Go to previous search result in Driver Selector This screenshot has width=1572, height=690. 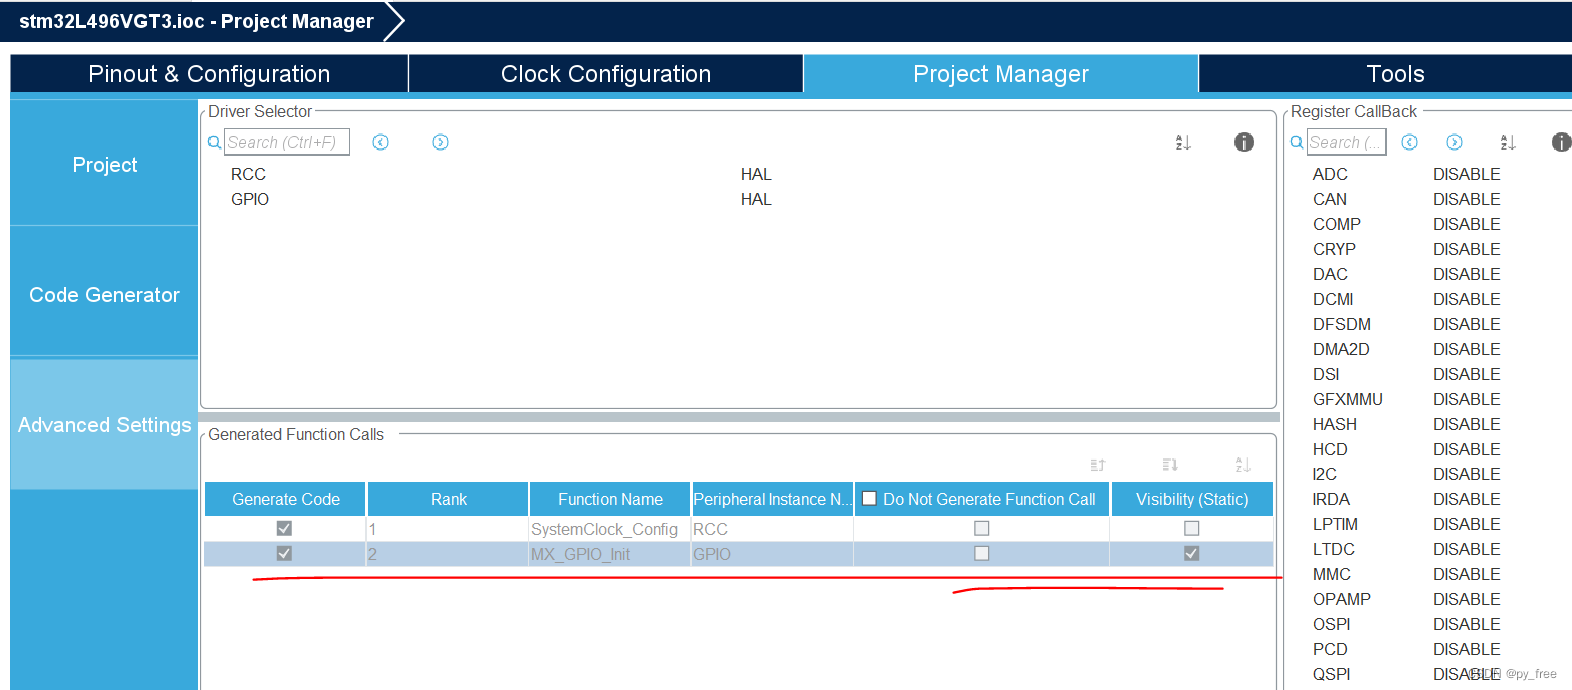click(x=380, y=142)
